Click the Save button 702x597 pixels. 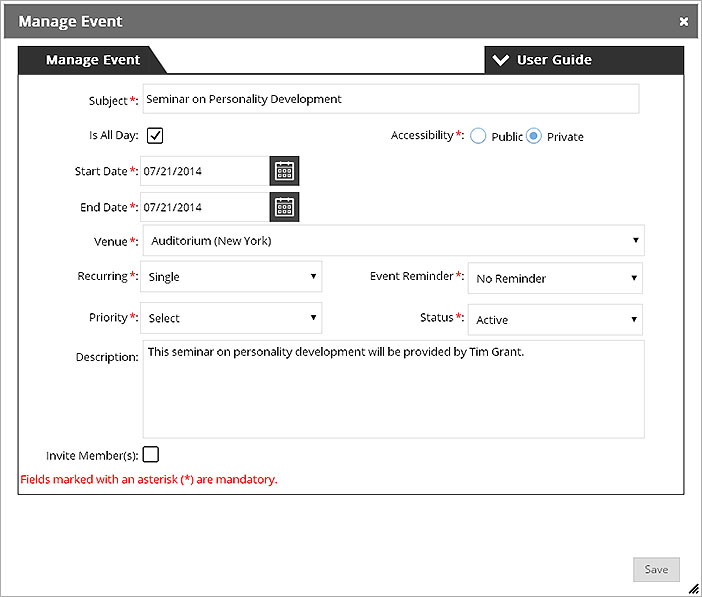[656, 569]
